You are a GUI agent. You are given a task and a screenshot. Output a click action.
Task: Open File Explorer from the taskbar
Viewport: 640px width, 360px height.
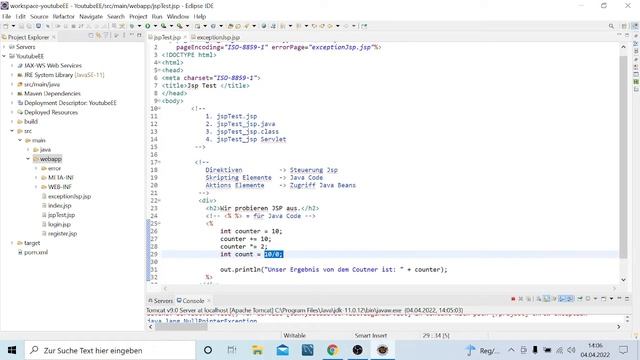[258, 350]
